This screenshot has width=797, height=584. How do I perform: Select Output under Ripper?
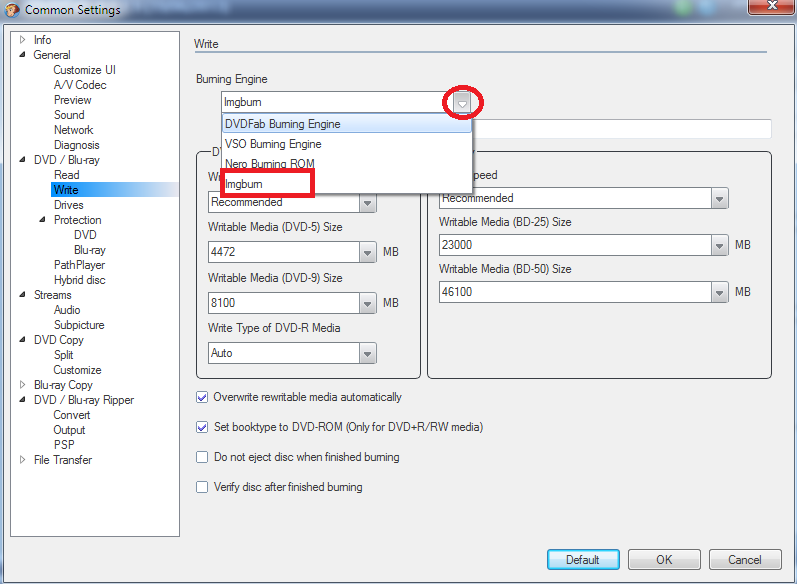tap(69, 429)
